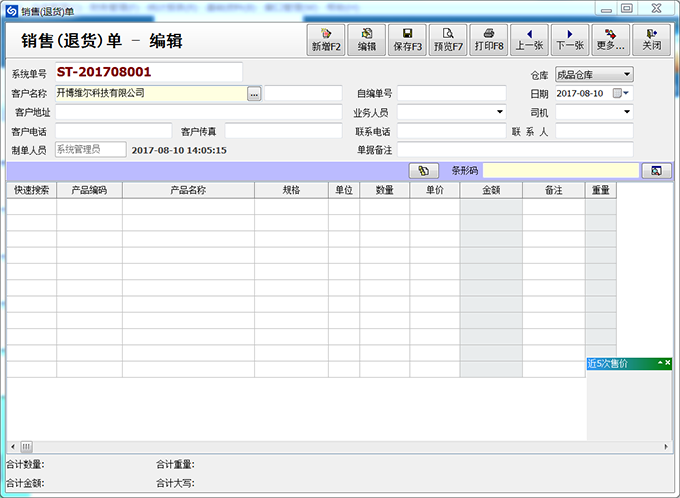Click the 客户传真 input field
The image size is (680, 498).
click(284, 131)
